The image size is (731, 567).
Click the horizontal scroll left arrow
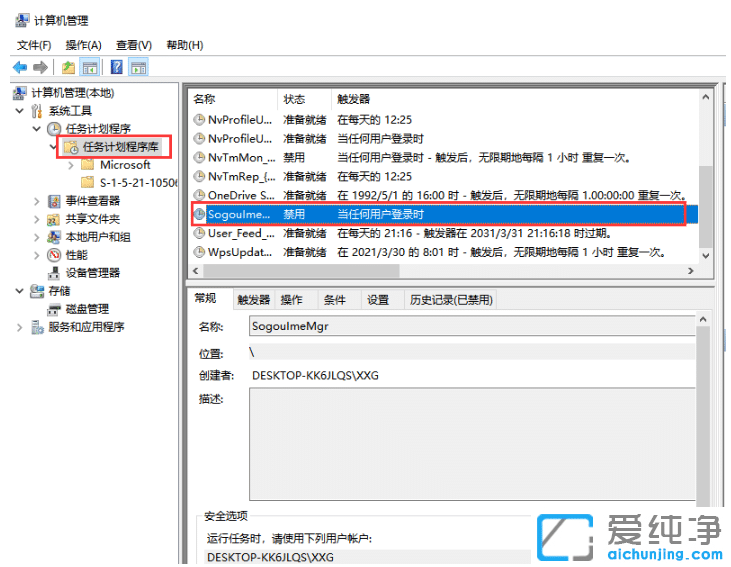tap(196, 271)
